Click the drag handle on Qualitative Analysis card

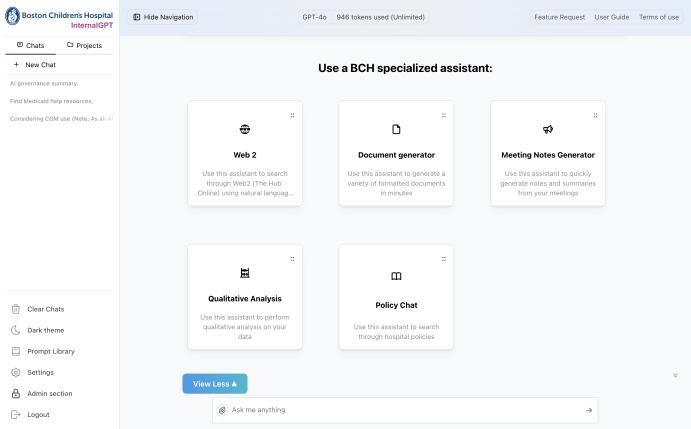click(x=292, y=259)
